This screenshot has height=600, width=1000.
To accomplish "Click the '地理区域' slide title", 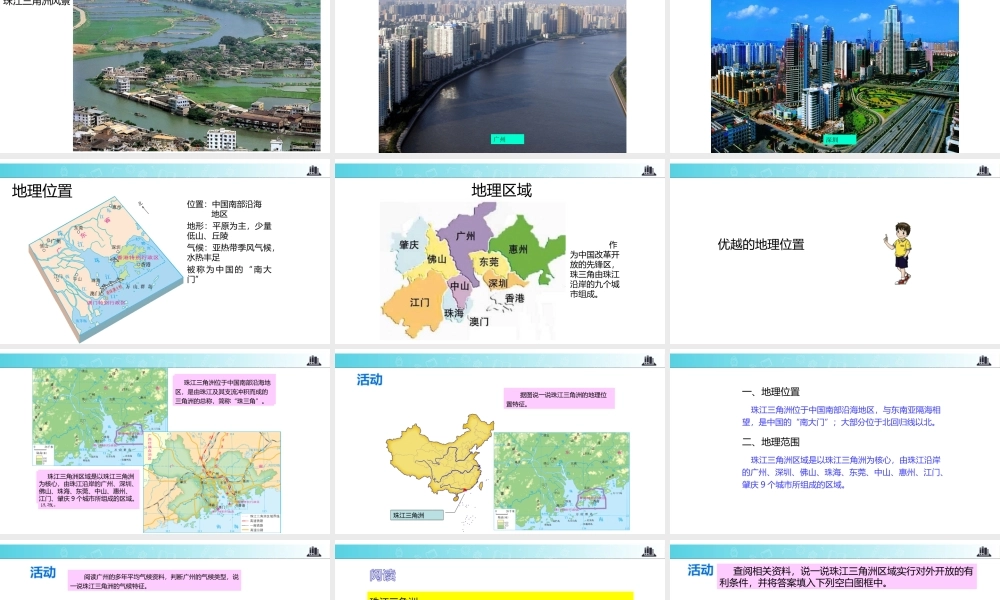I will tap(501, 190).
